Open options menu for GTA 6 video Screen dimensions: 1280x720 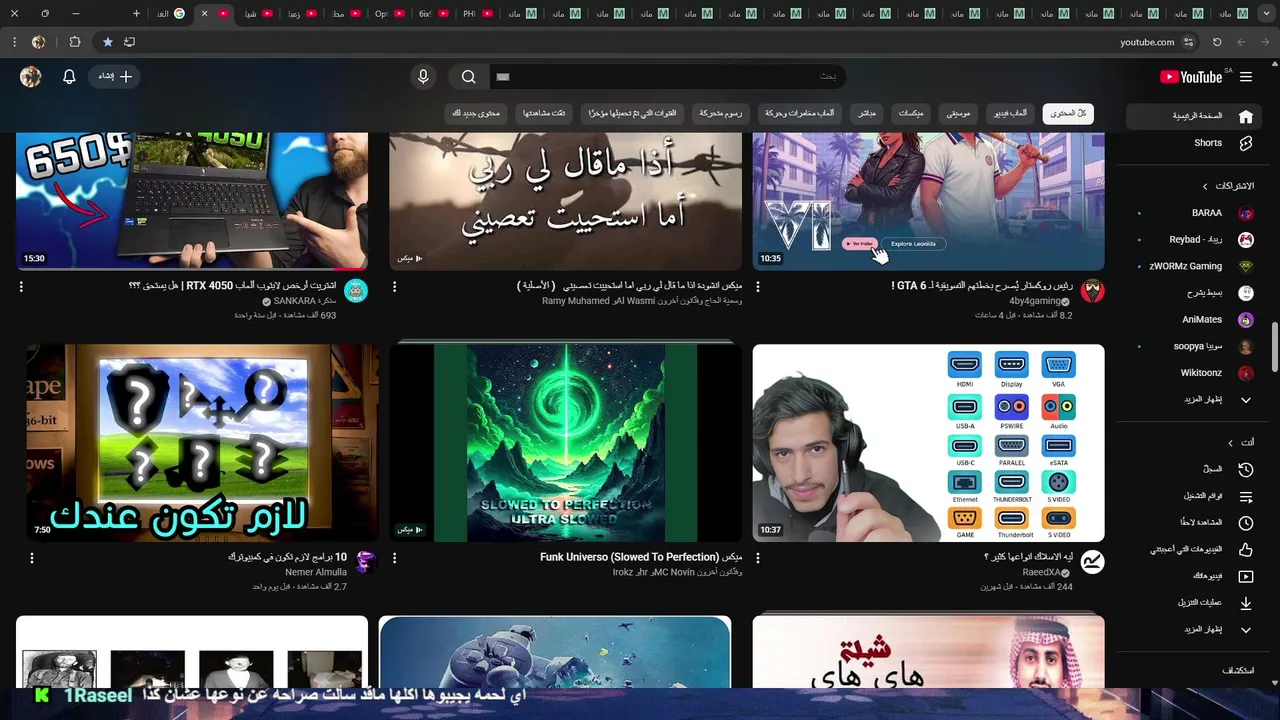coord(757,287)
